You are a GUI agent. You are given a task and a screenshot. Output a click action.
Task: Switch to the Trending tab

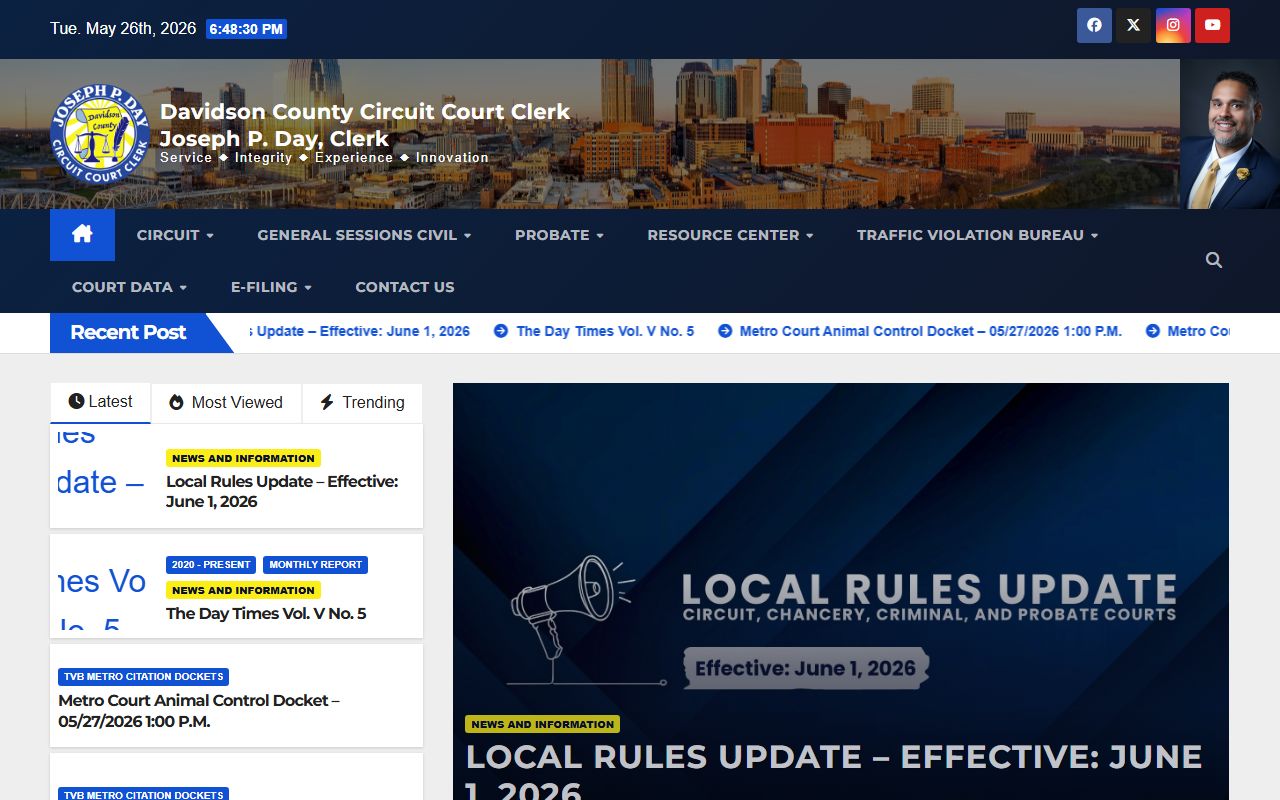pos(362,402)
